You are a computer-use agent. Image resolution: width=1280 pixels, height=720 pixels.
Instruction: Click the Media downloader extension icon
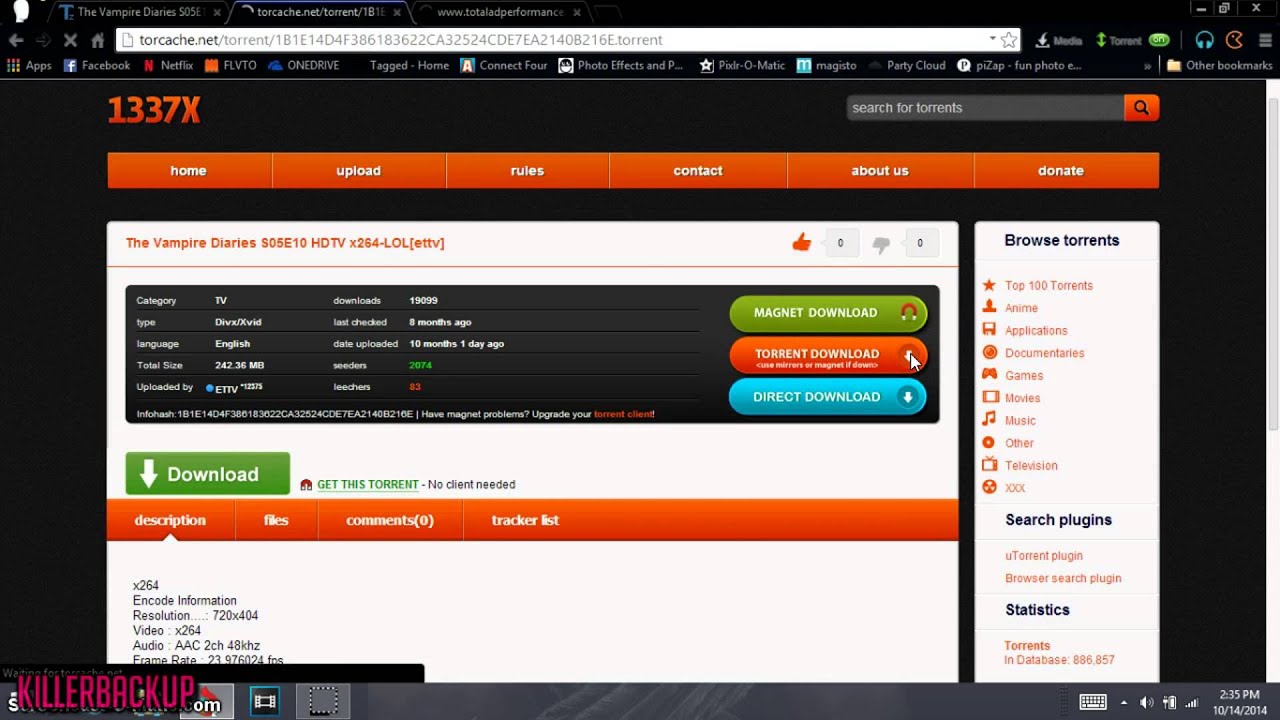coord(1059,40)
